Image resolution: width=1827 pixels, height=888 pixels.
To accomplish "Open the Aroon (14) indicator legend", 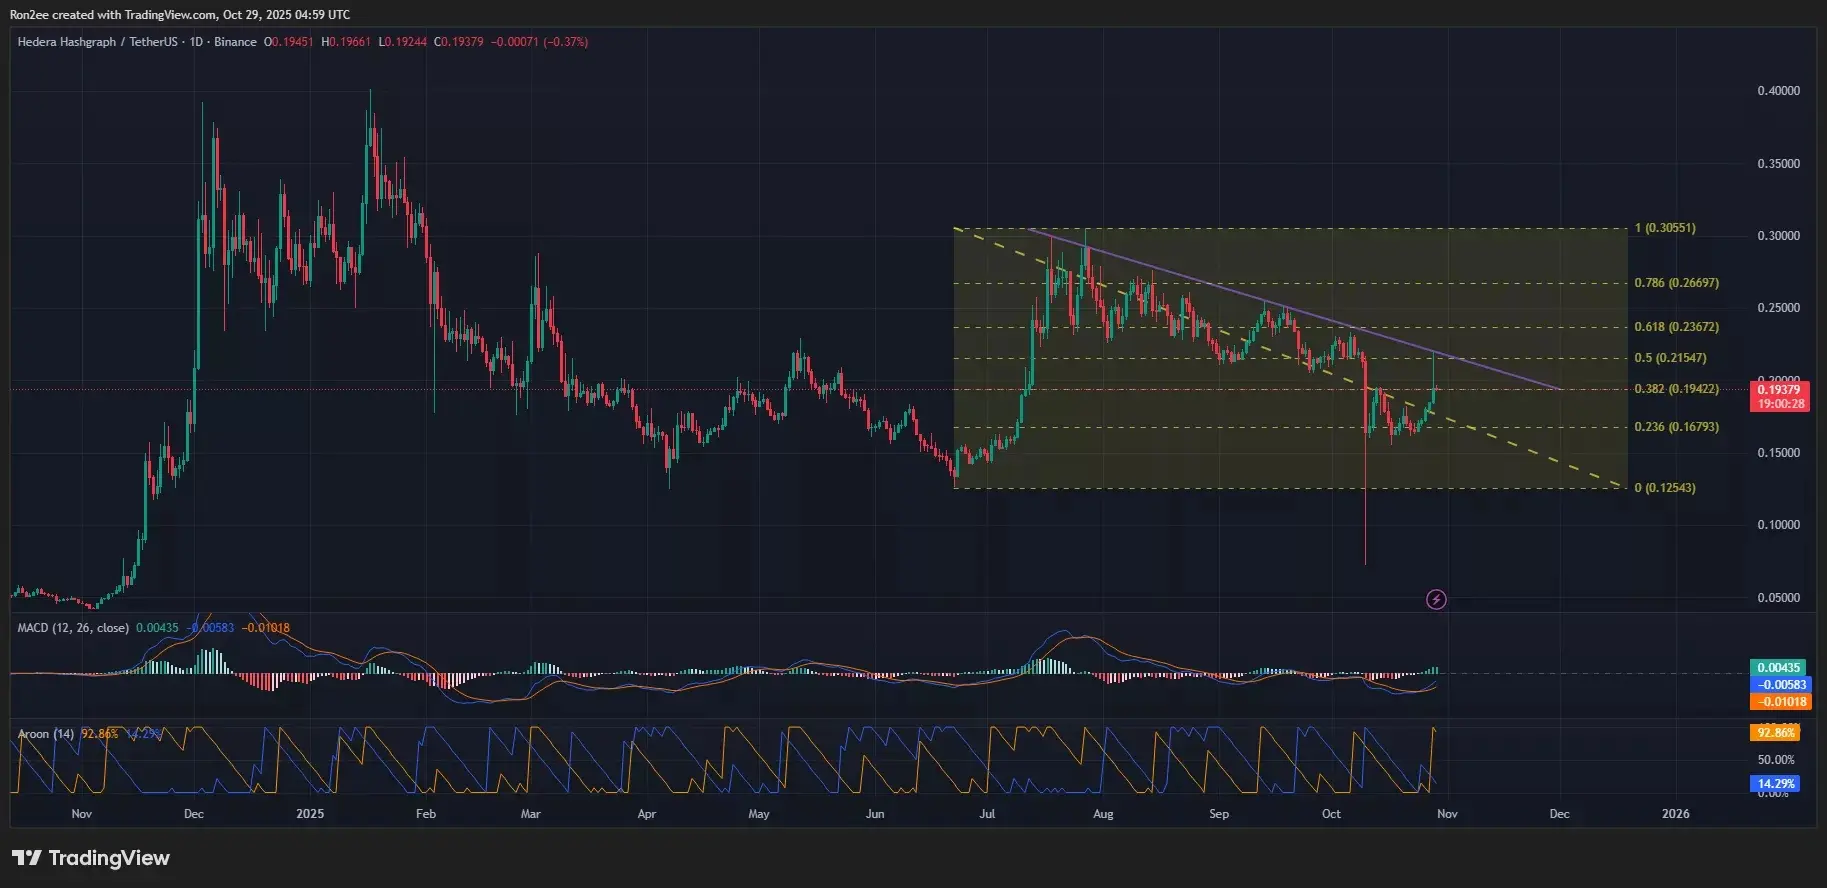I will coord(46,734).
